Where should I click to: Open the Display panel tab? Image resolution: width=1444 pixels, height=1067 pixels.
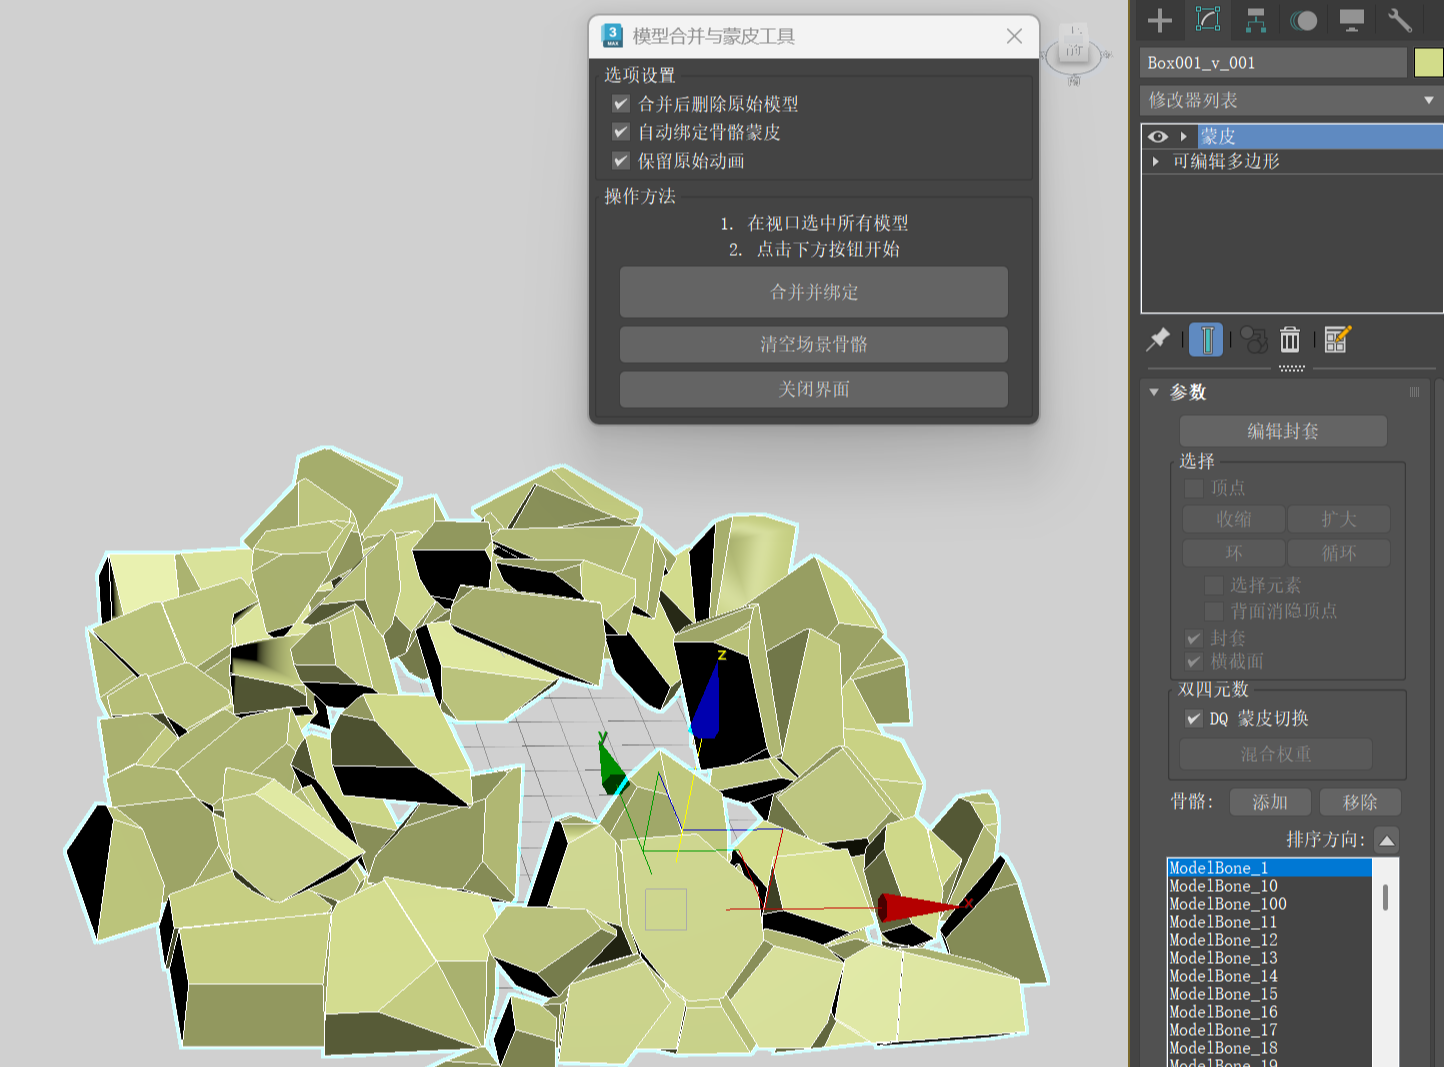point(1352,20)
